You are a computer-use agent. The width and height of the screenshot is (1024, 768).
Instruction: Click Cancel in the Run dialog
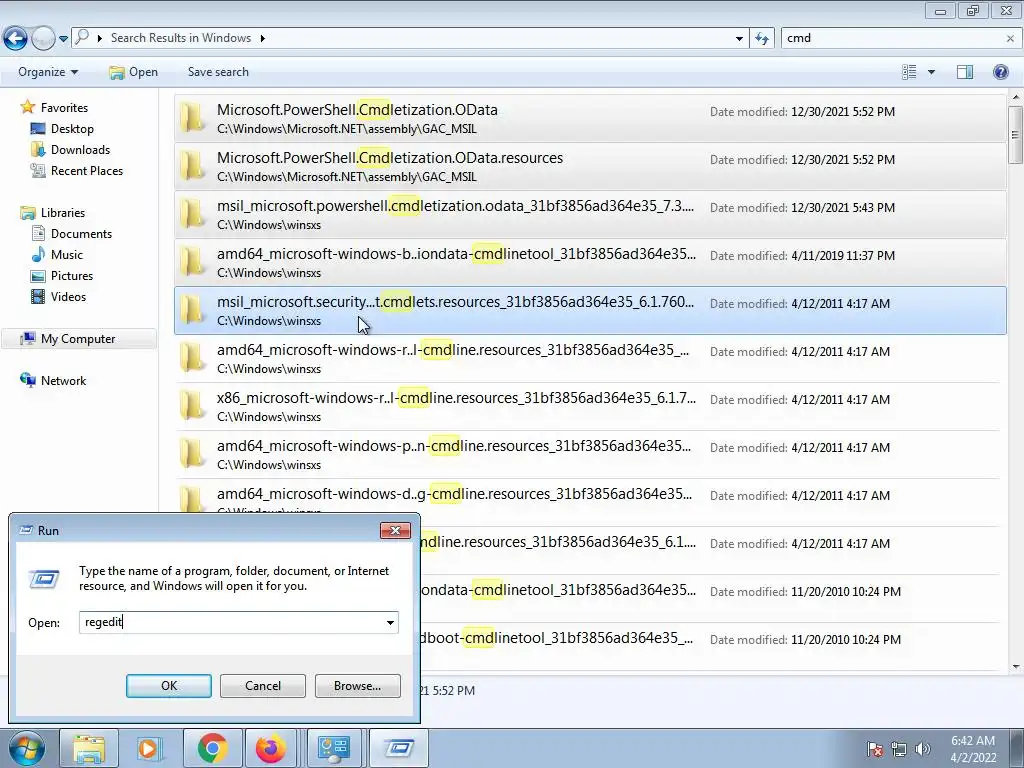(x=263, y=686)
